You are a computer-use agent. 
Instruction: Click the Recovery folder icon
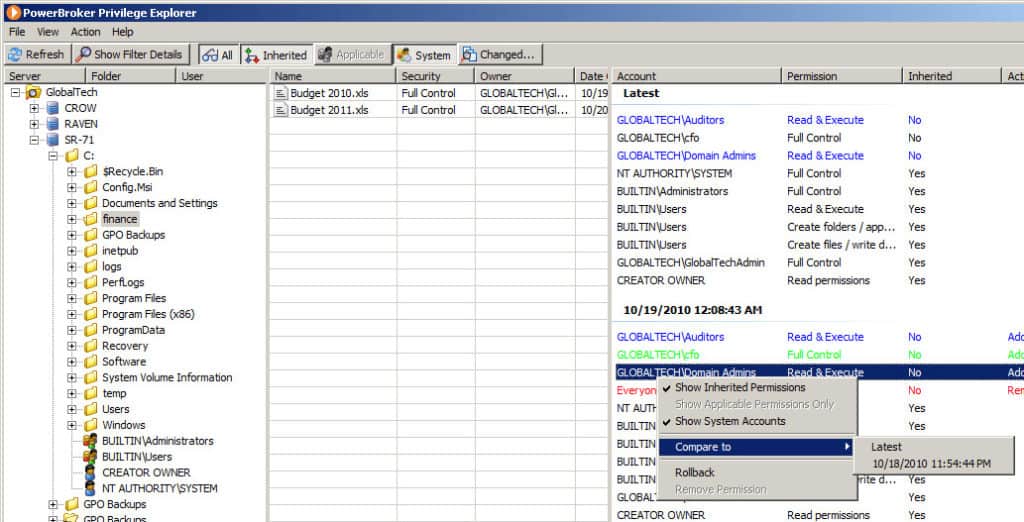[x=91, y=346]
